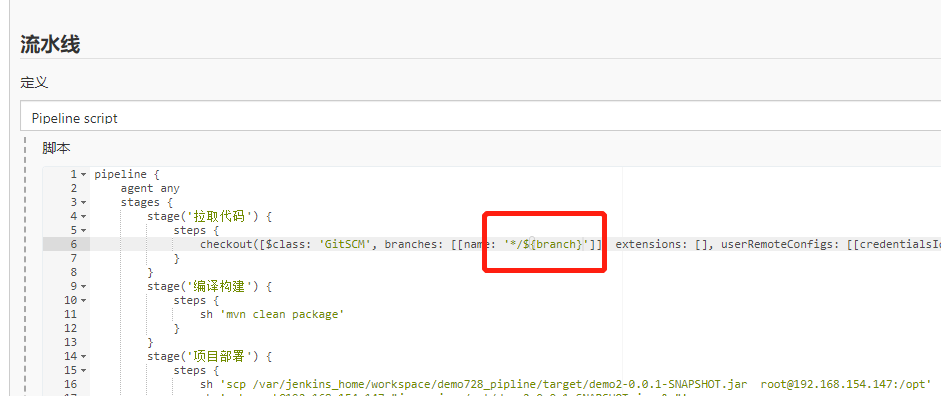
Task: Collapse the steps fold arrow at line 15
Action: (83, 370)
